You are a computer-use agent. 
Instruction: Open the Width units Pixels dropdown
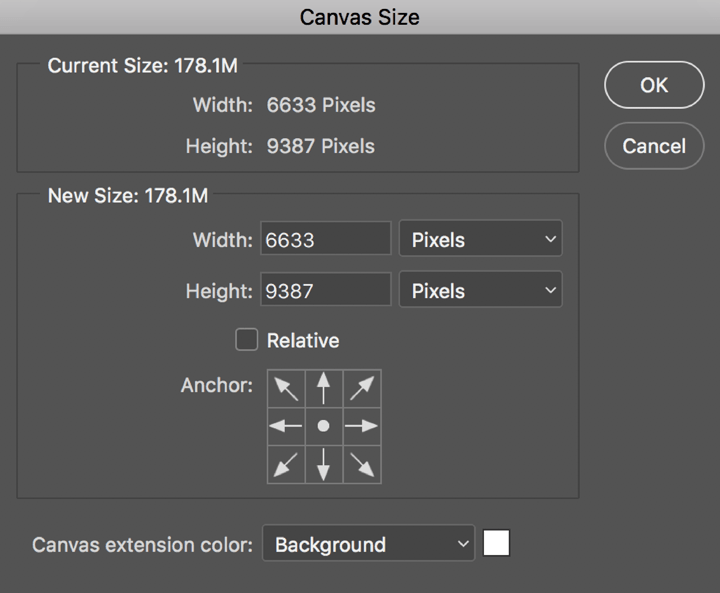[x=480, y=240]
